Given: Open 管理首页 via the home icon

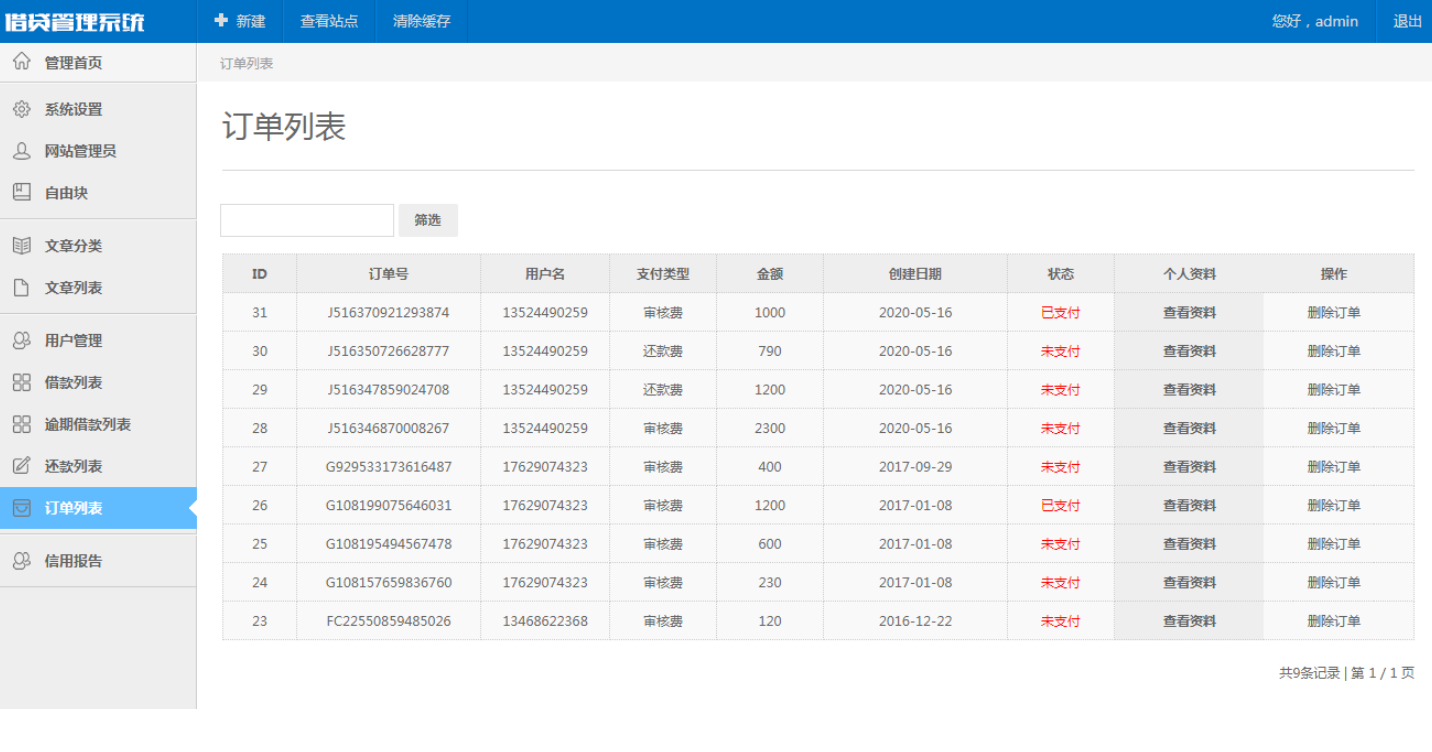Looking at the screenshot, I should (22, 61).
